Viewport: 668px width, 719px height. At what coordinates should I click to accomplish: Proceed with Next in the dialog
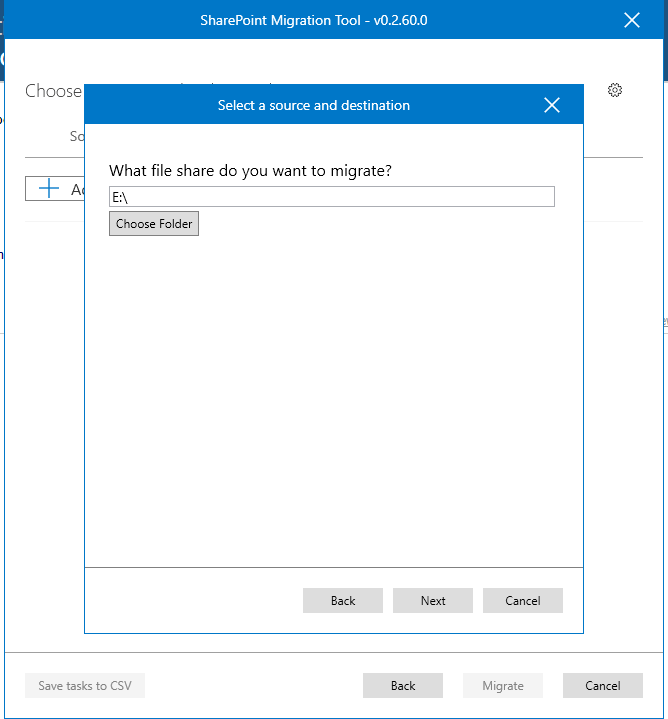coord(432,600)
